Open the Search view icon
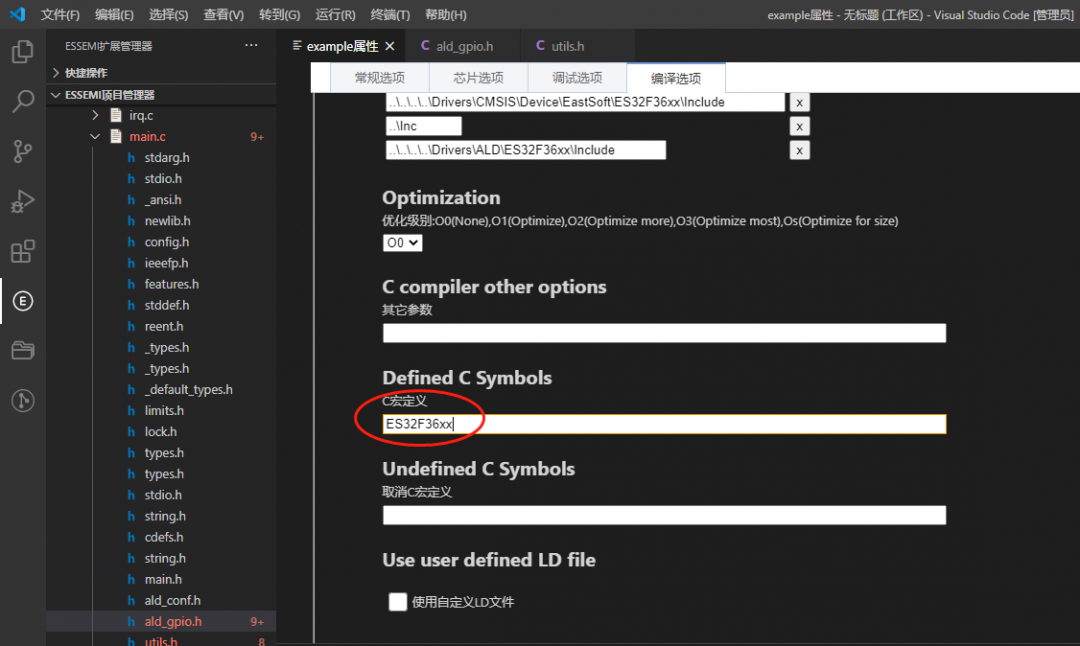 click(22, 102)
